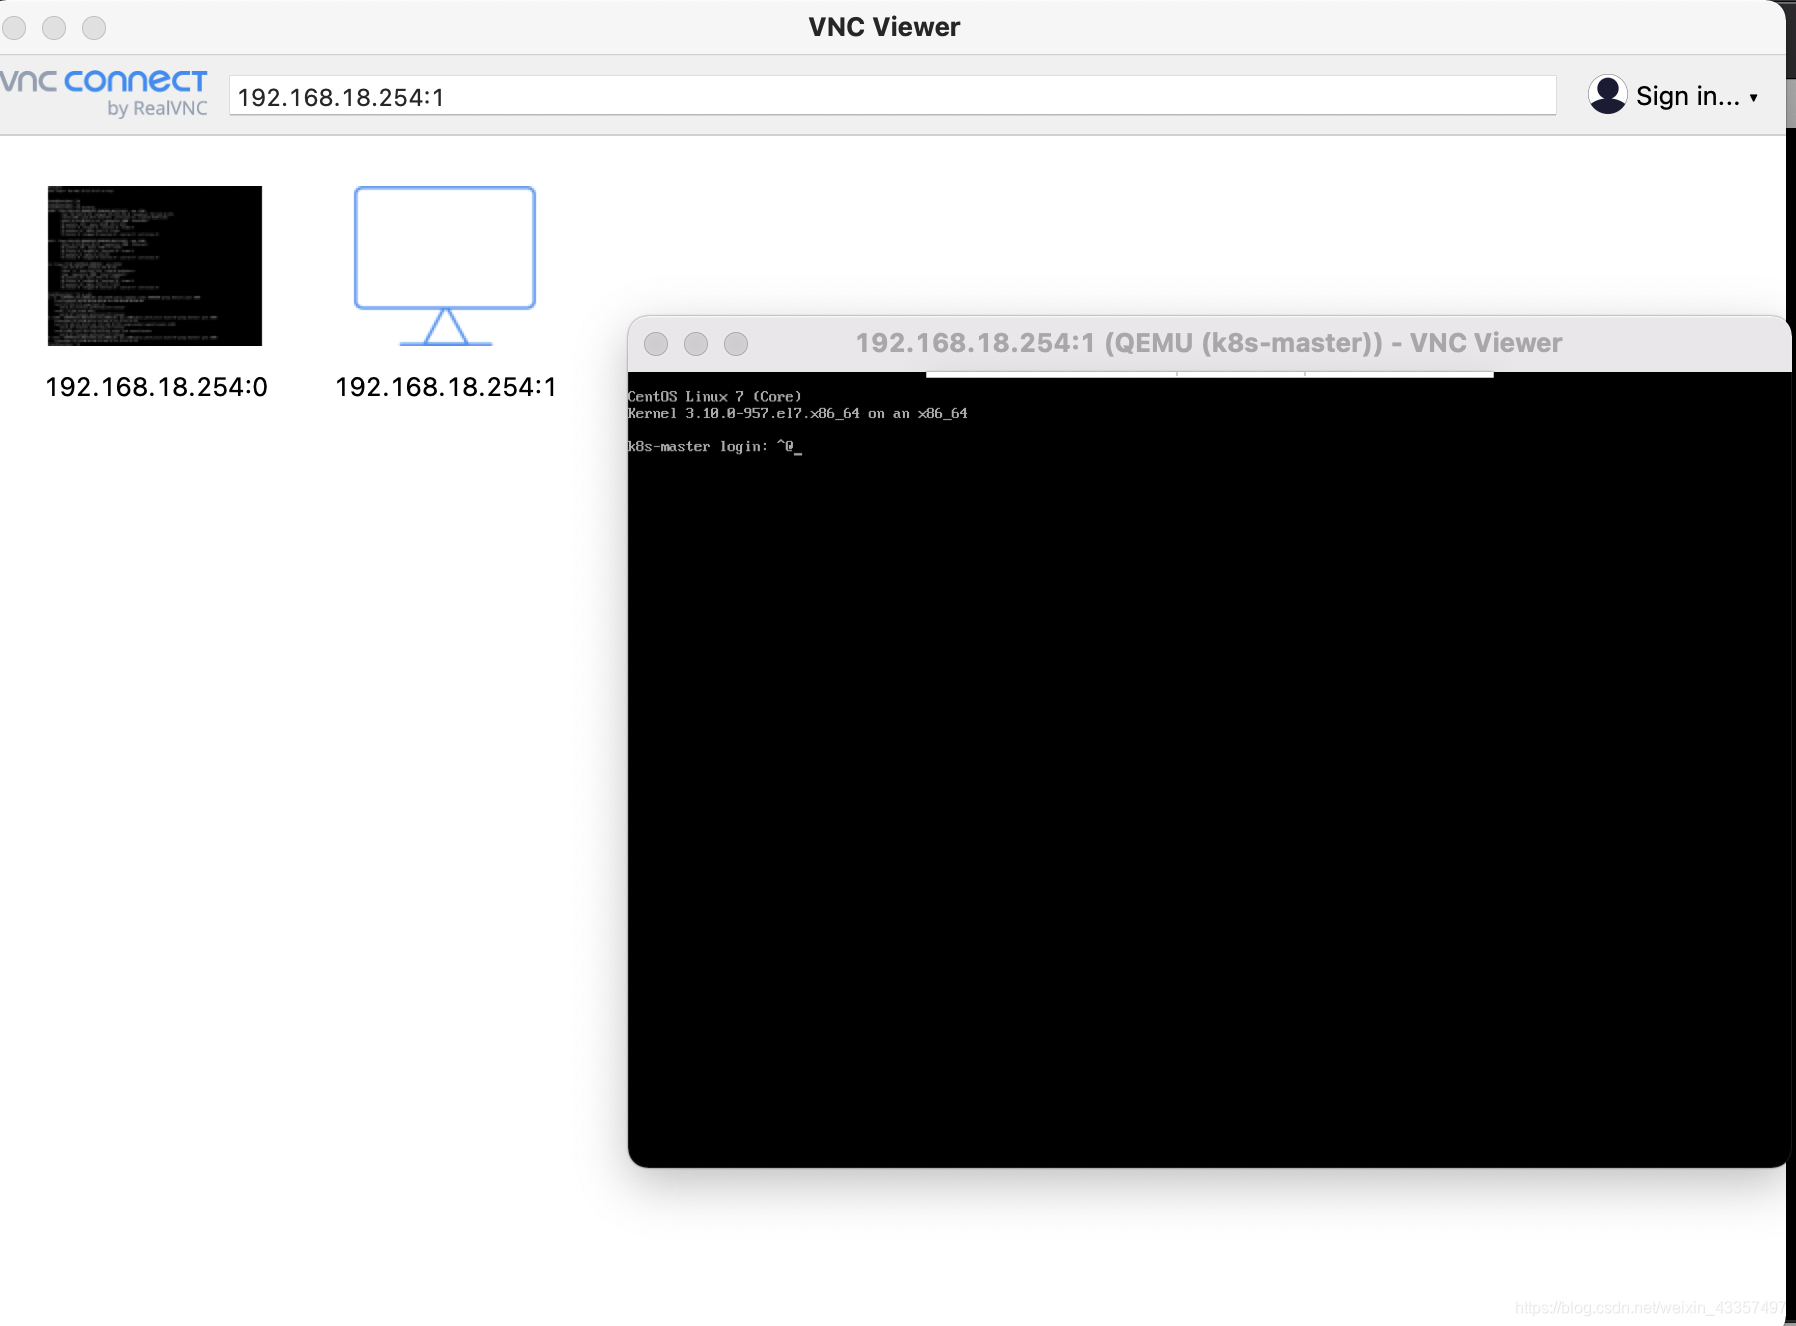1796x1326 pixels.
Task: Click the QEMU (k8s-master) window title bar
Action: 1208,344
